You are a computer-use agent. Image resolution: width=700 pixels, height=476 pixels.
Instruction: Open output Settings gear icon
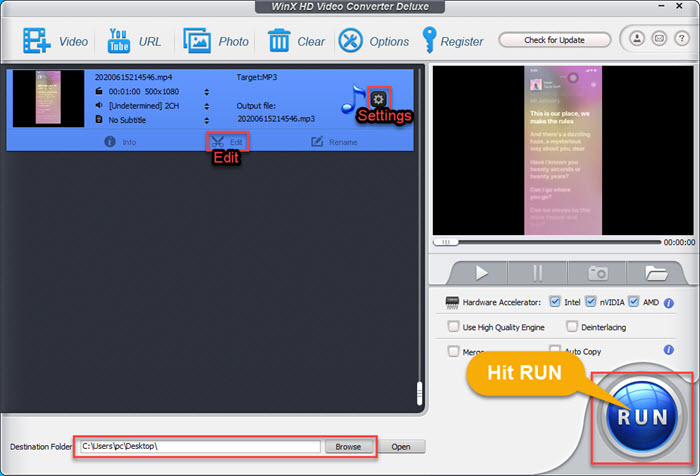[379, 99]
